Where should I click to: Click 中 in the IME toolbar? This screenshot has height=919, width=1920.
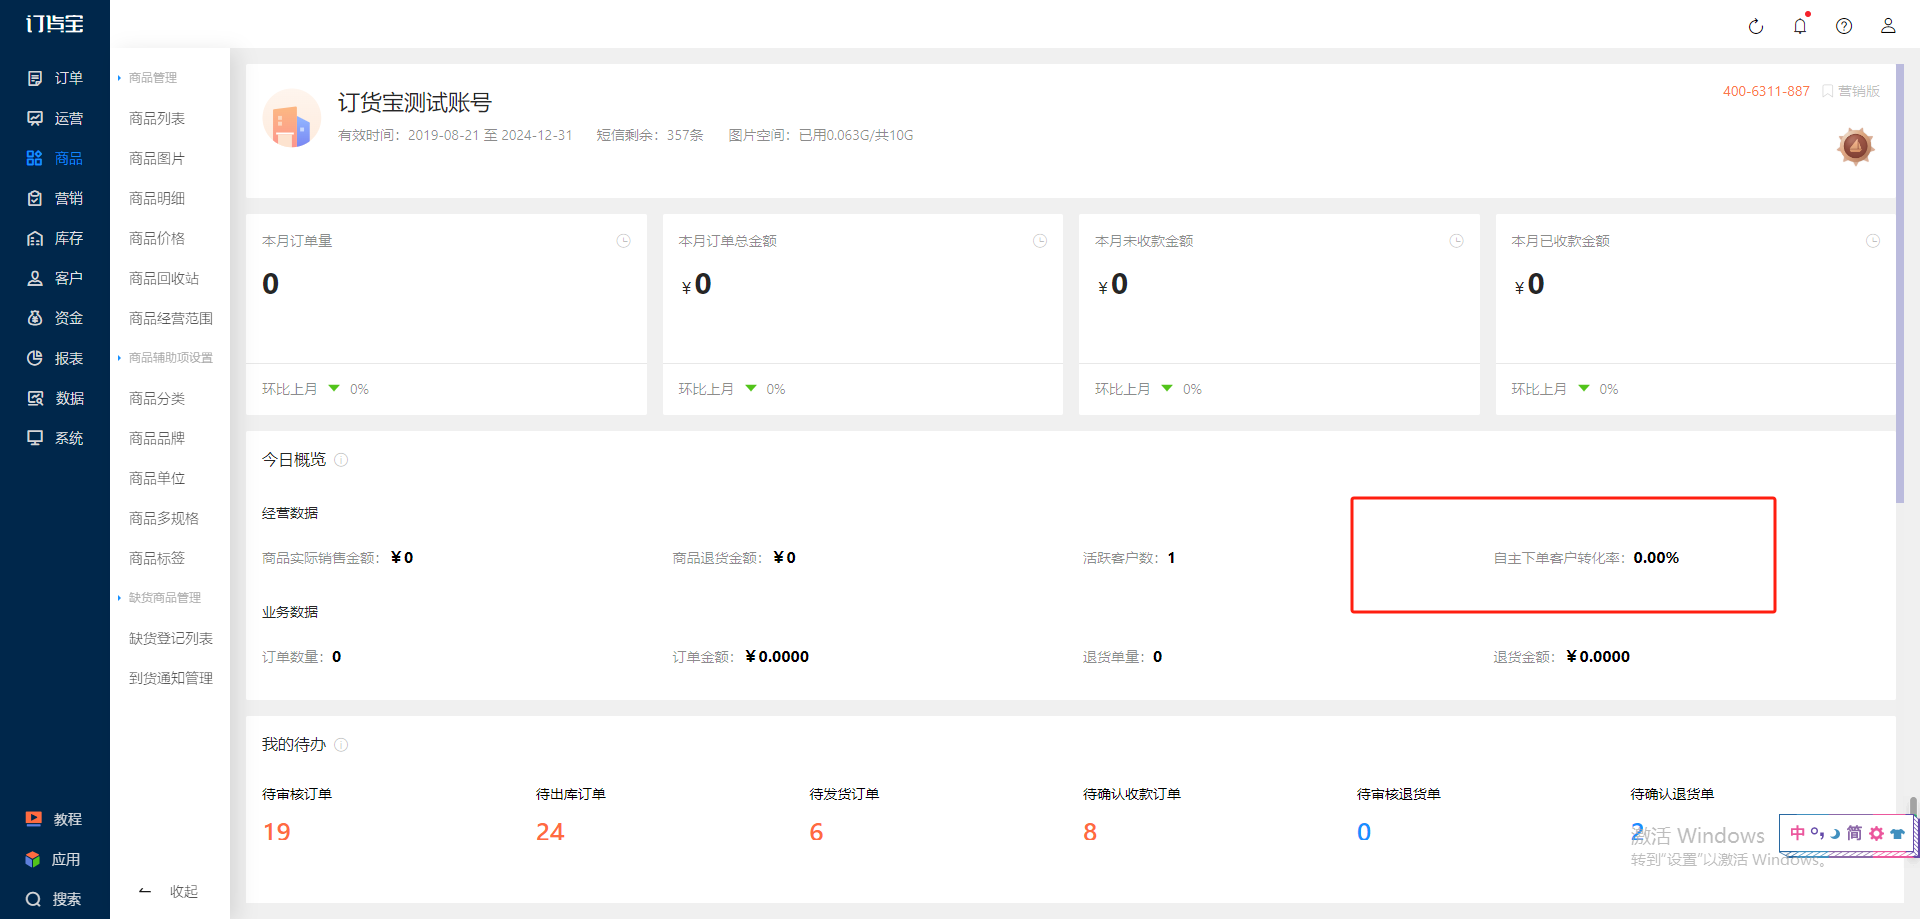point(1798,833)
